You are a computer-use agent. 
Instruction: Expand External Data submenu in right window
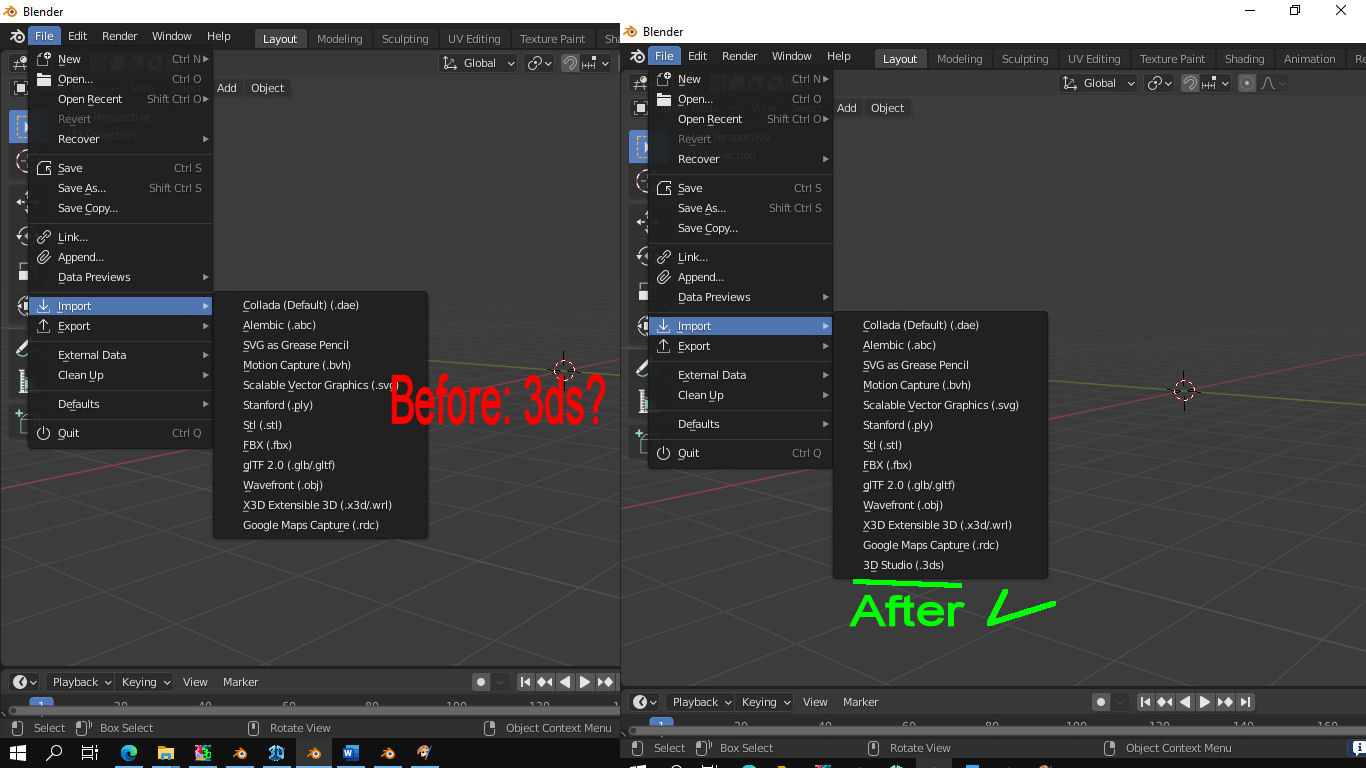(x=741, y=375)
